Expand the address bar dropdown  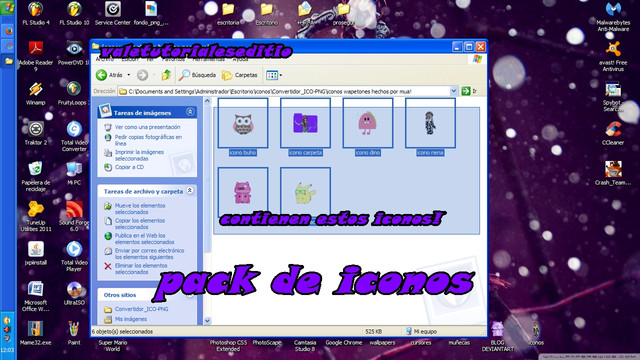pyautogui.click(x=453, y=91)
